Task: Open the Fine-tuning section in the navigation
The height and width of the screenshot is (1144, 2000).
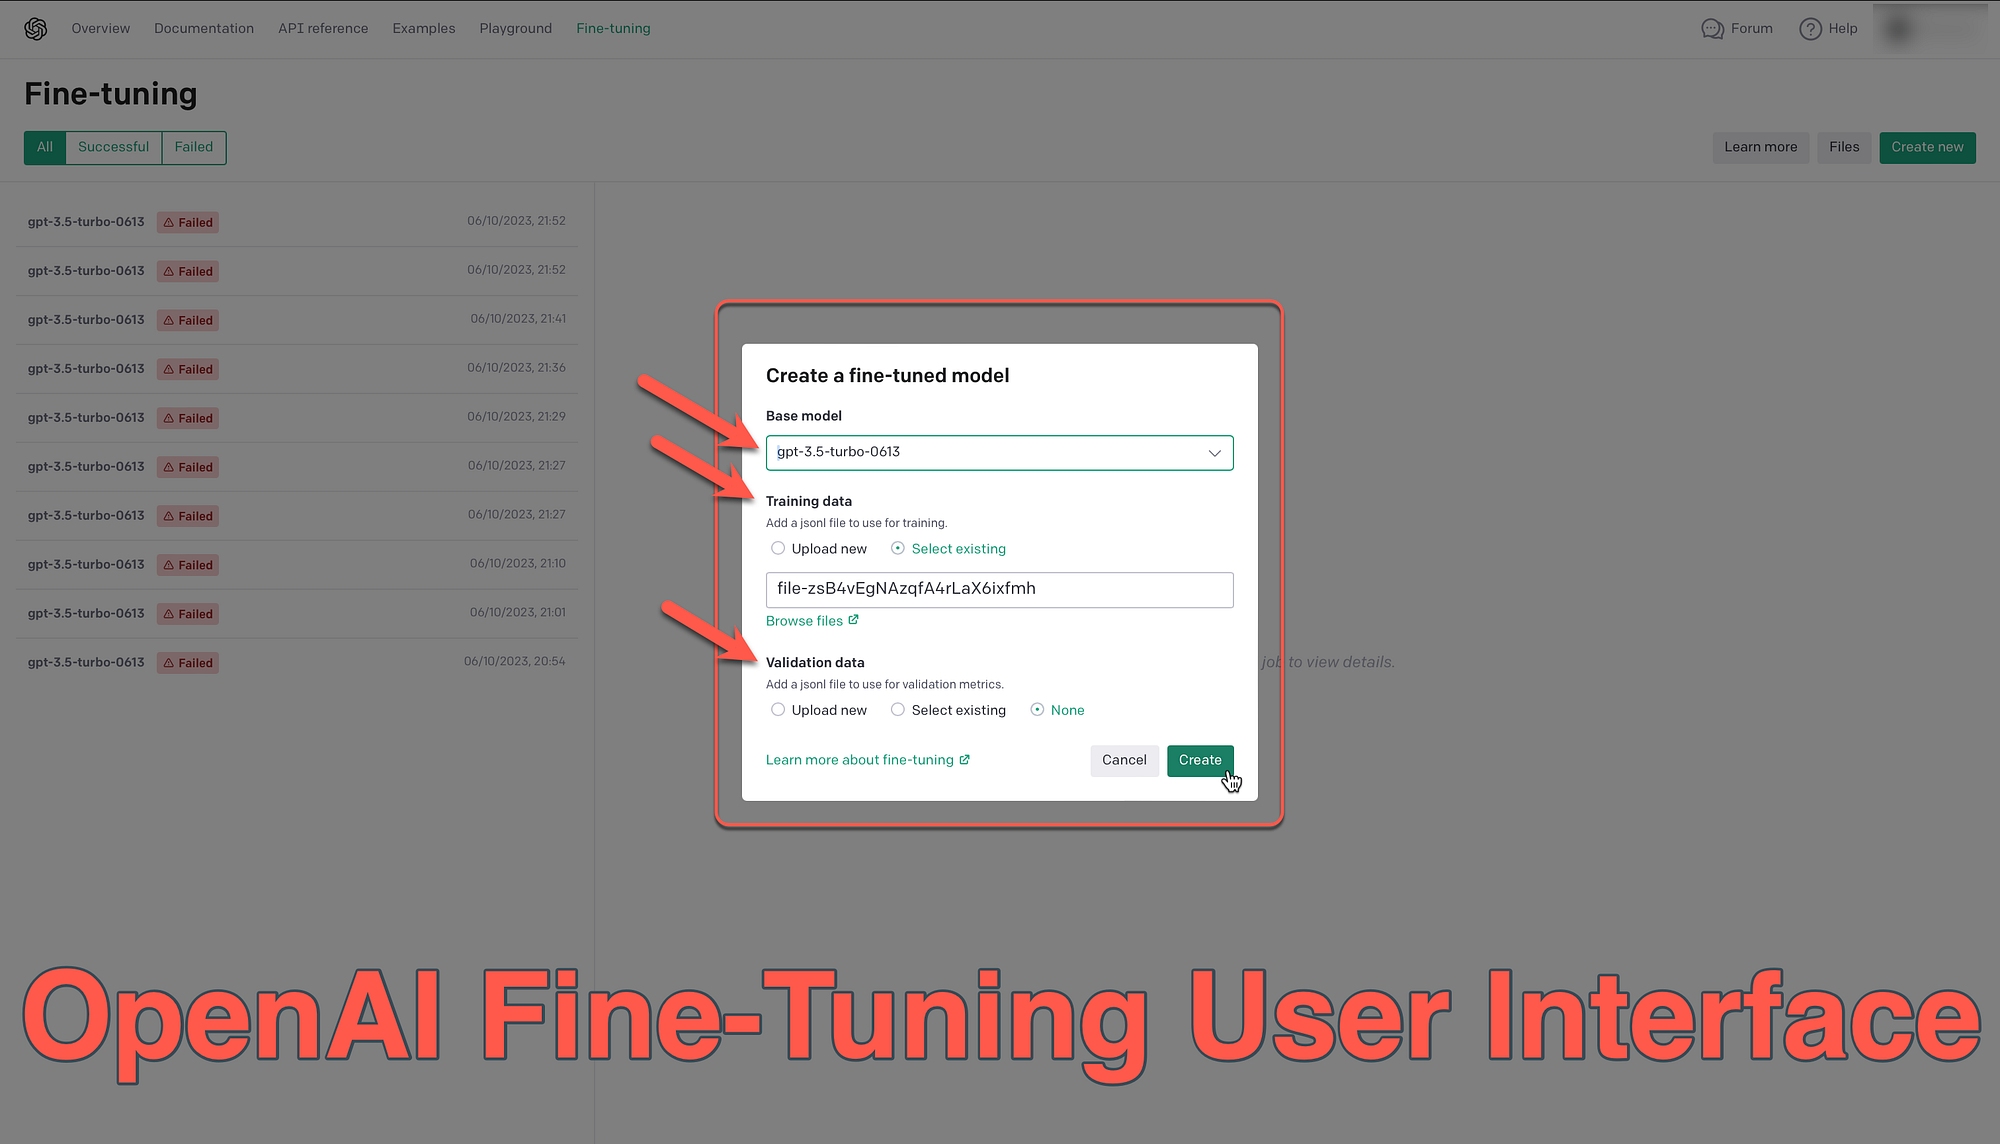Action: pyautogui.click(x=613, y=28)
